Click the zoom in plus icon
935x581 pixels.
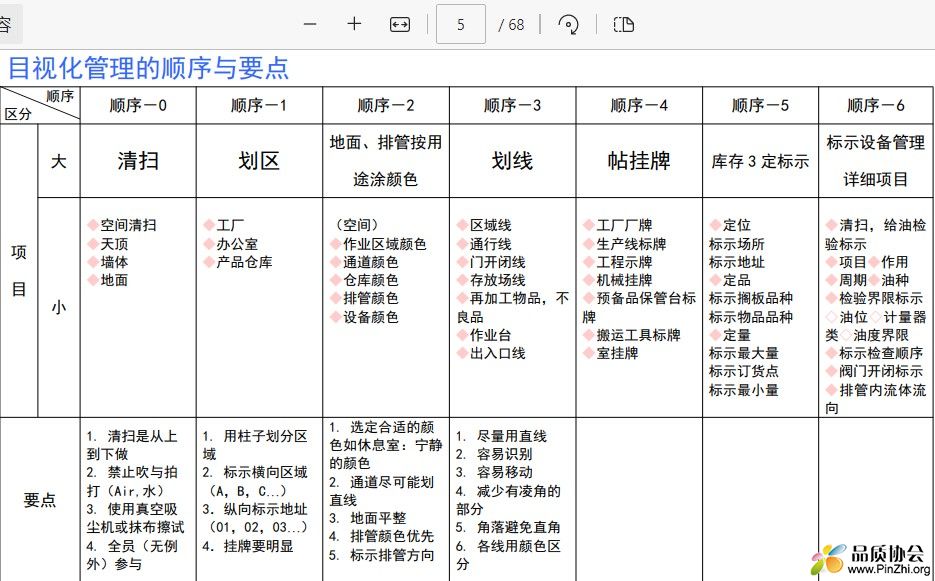pyautogui.click(x=354, y=24)
